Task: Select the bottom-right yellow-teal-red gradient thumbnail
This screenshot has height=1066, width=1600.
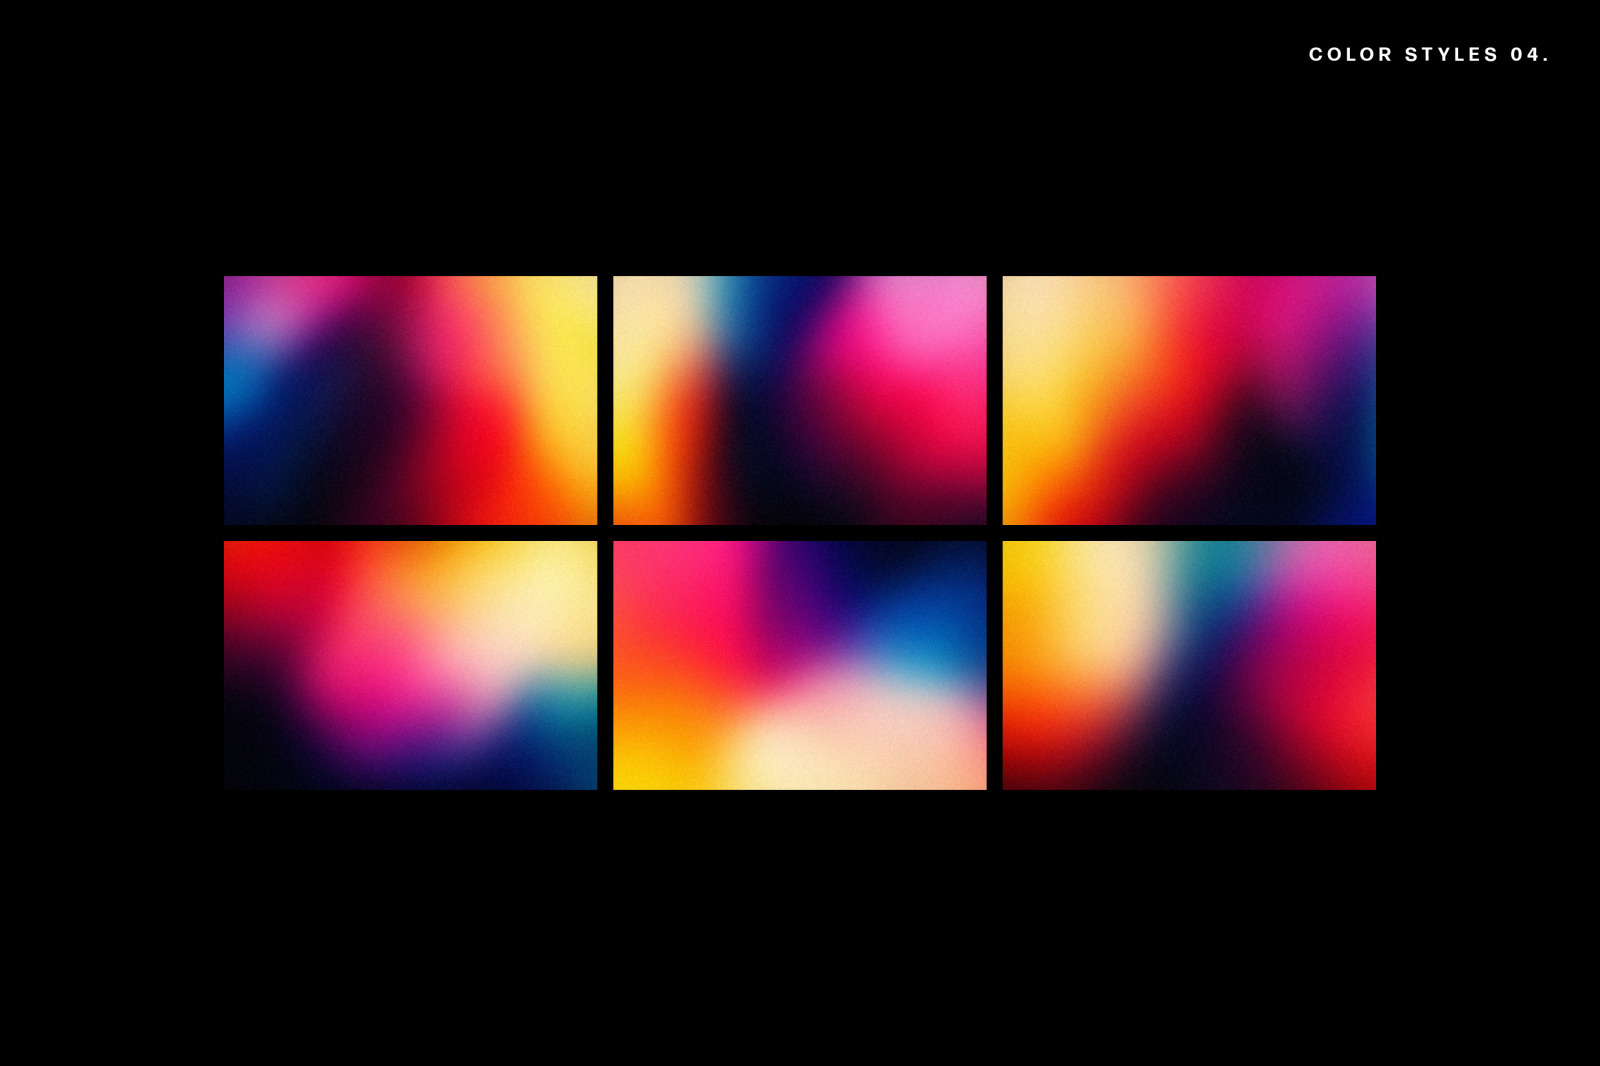Action: [x=1189, y=665]
